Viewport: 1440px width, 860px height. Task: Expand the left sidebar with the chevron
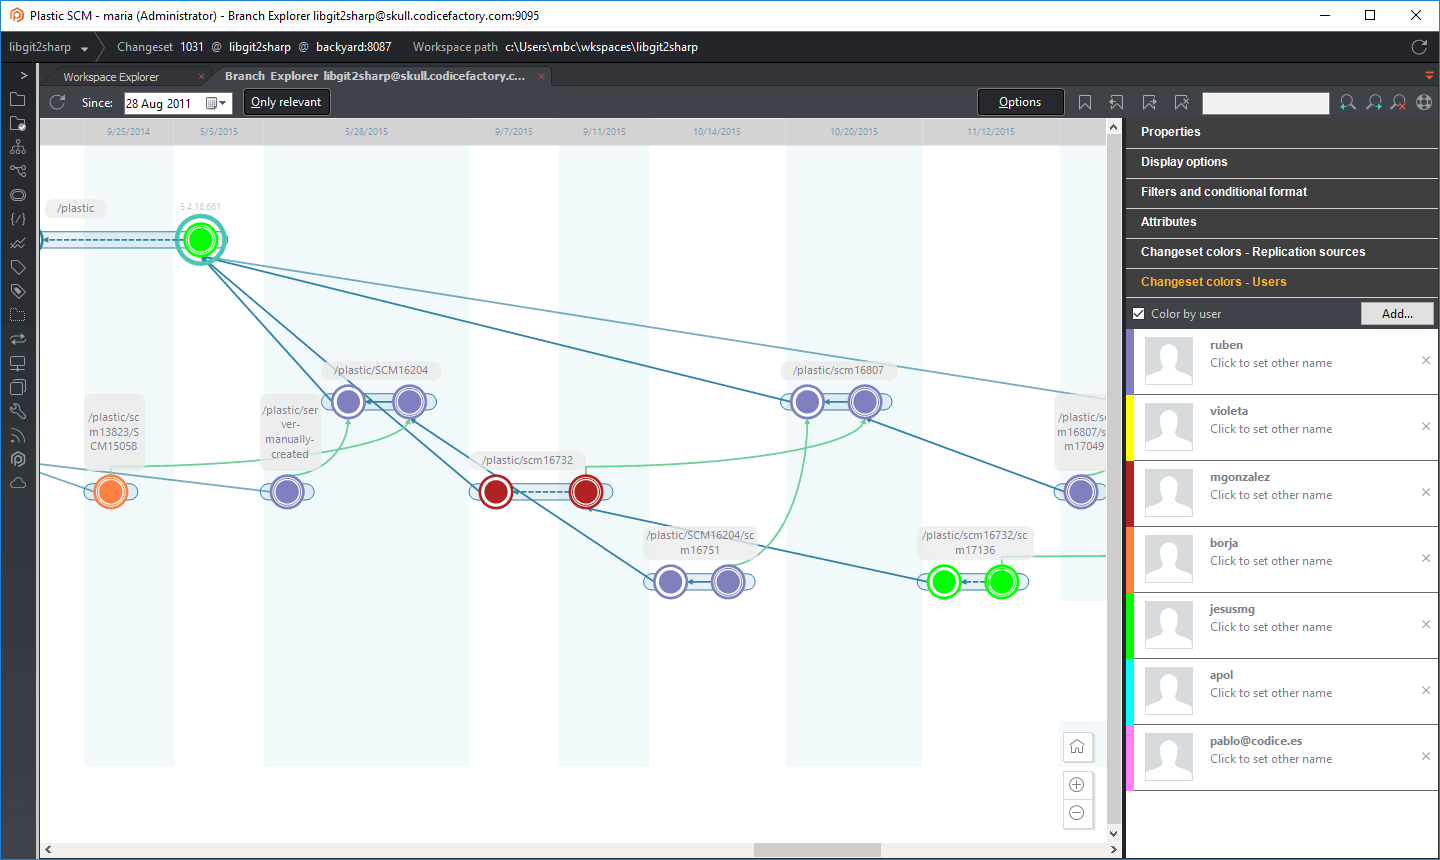[24, 76]
